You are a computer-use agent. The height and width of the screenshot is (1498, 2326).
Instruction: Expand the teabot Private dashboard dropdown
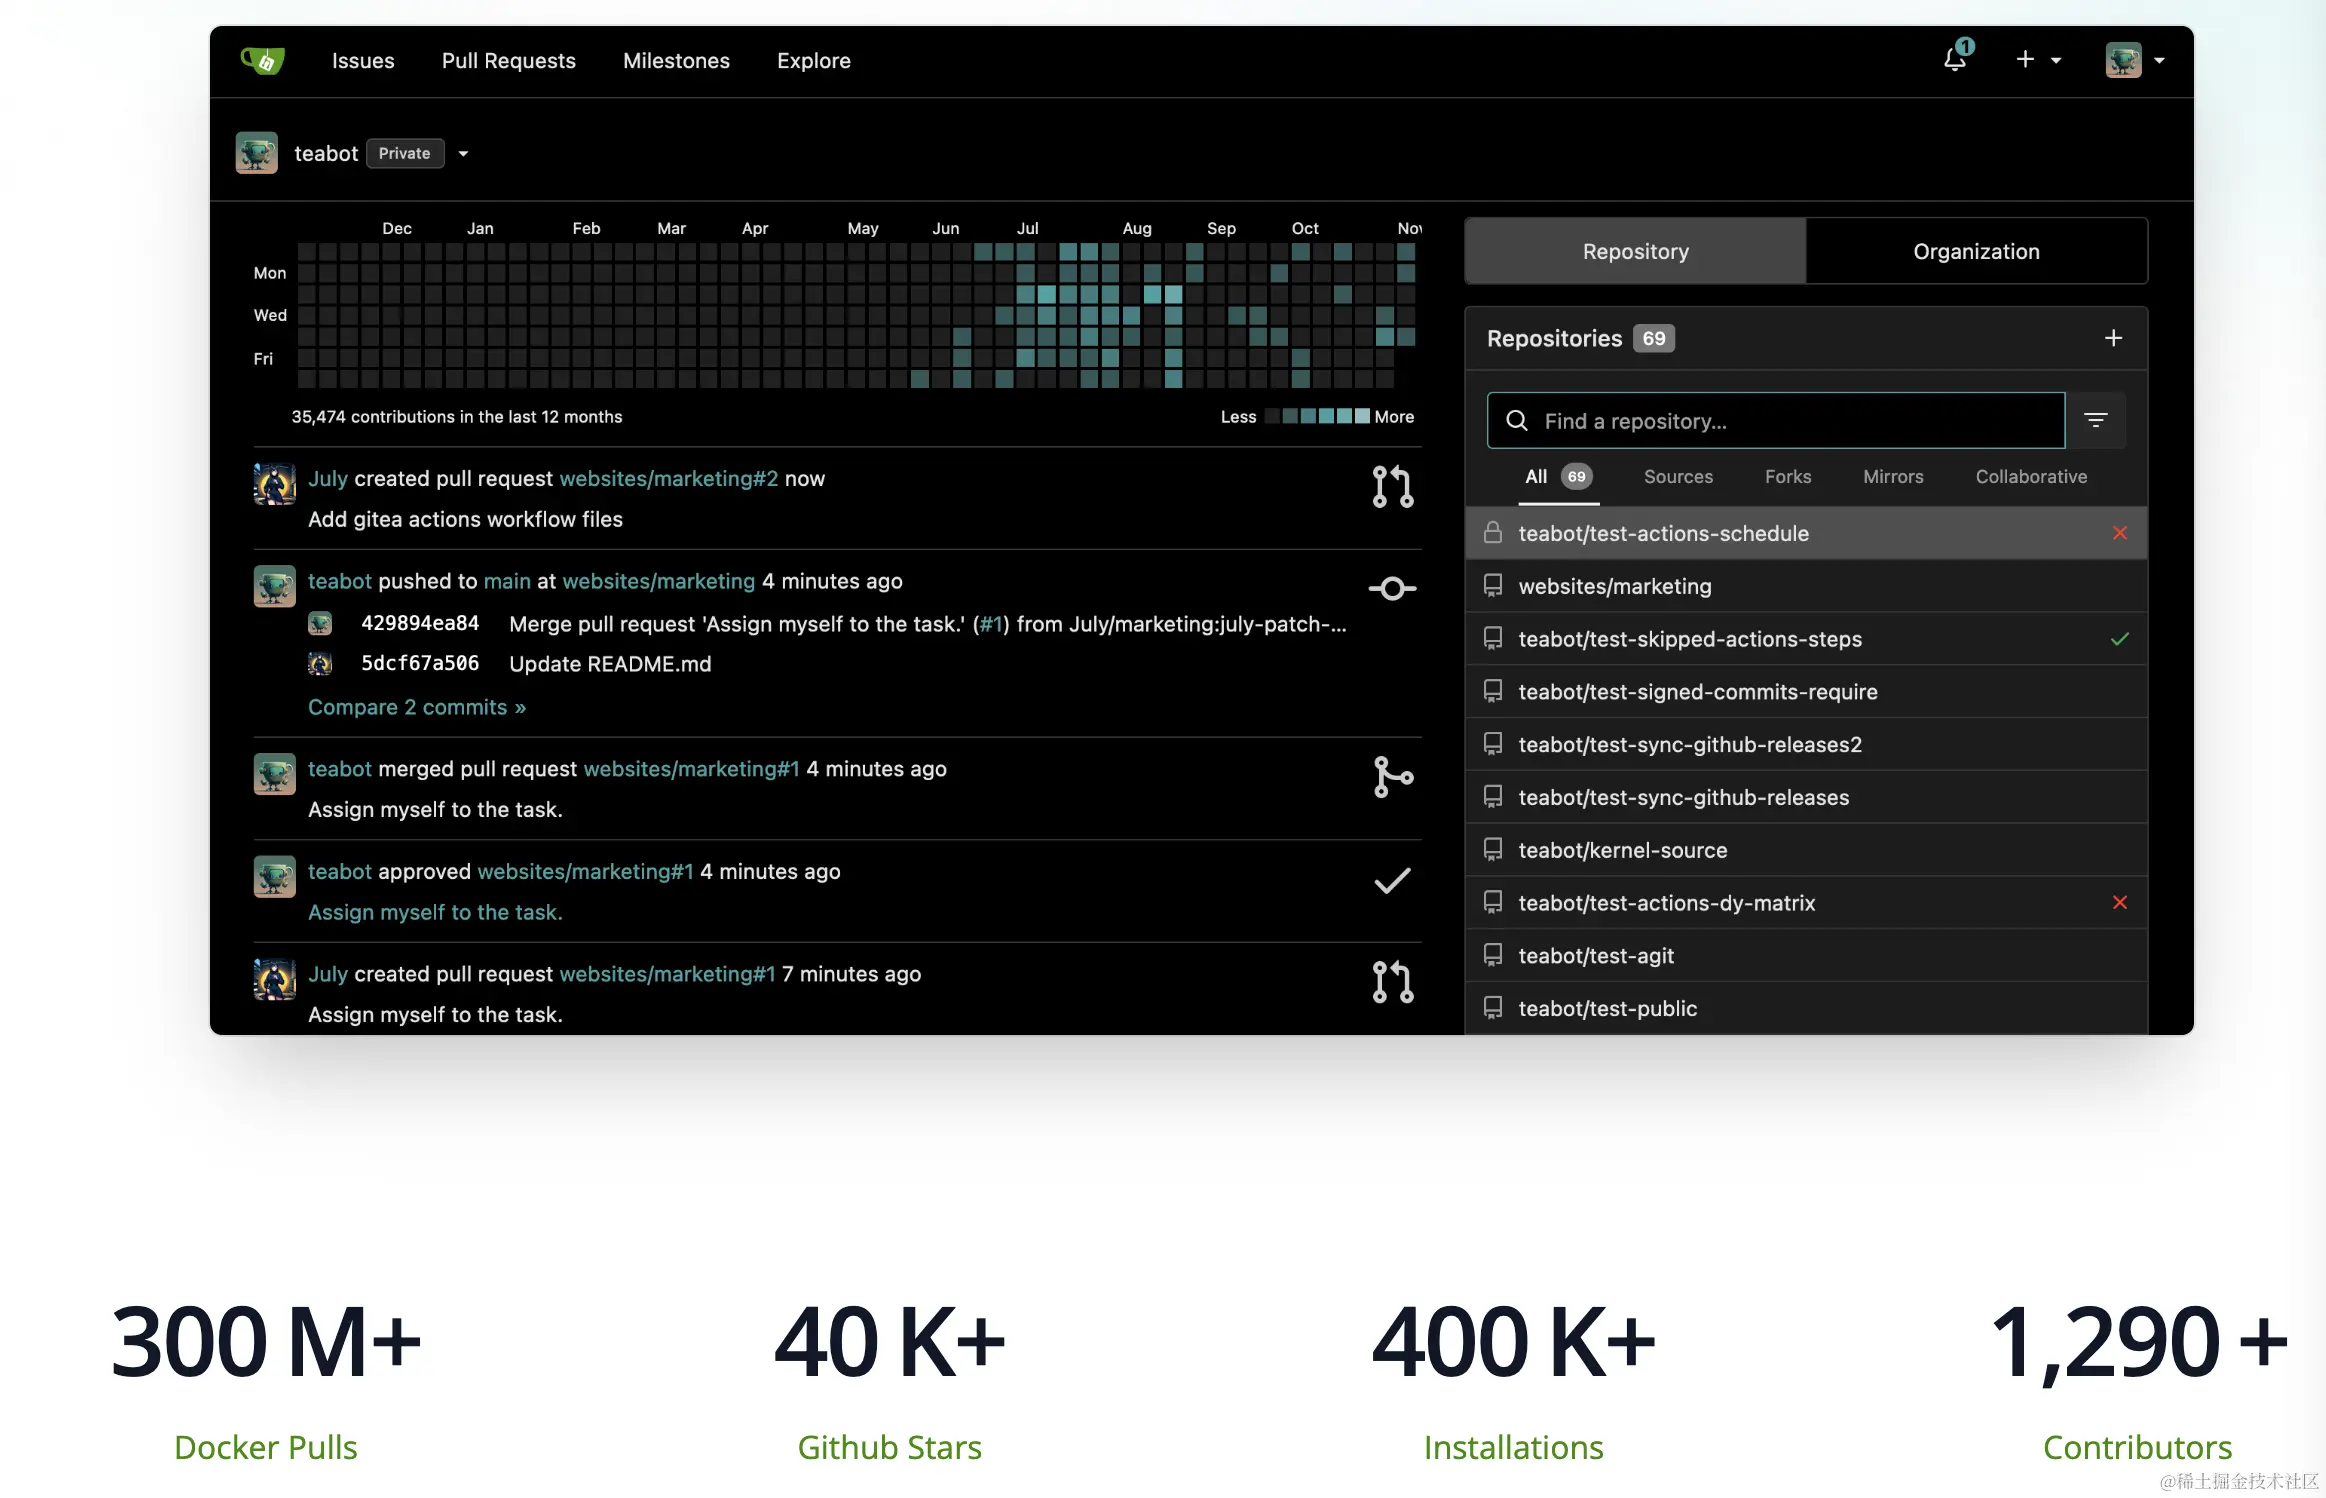(463, 154)
